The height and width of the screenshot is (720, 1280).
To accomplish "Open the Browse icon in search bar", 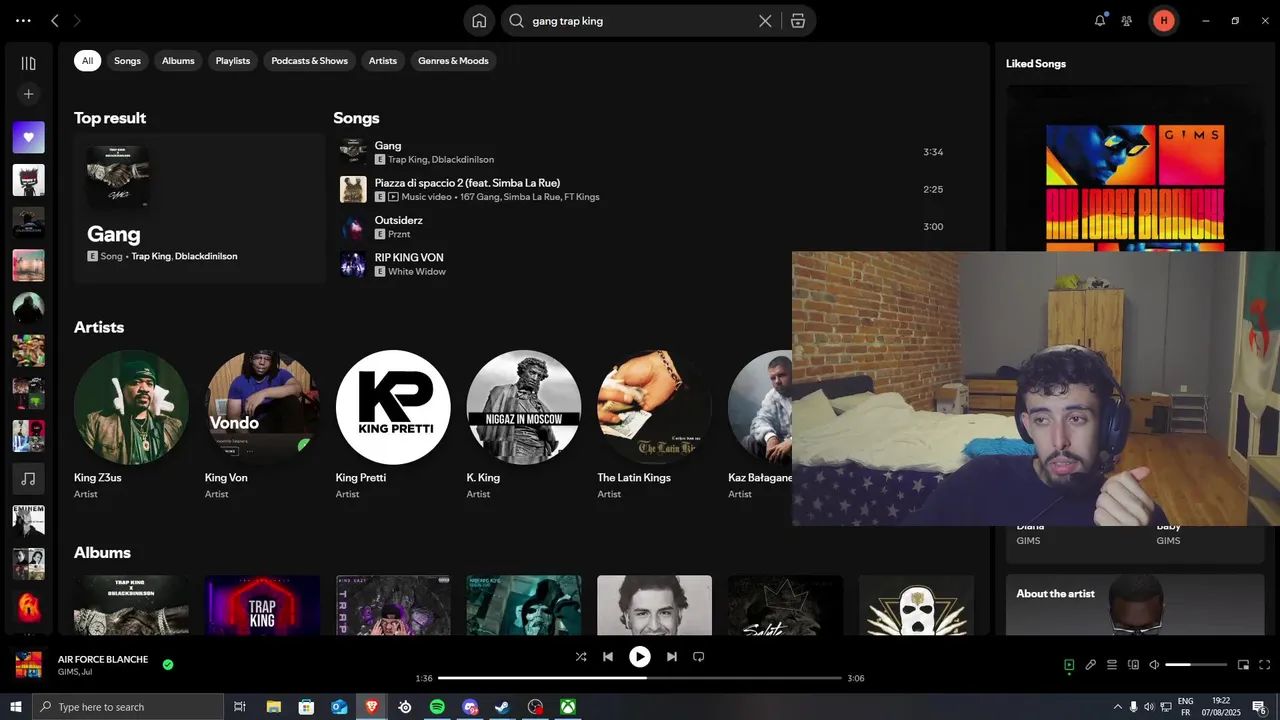I will click(798, 21).
